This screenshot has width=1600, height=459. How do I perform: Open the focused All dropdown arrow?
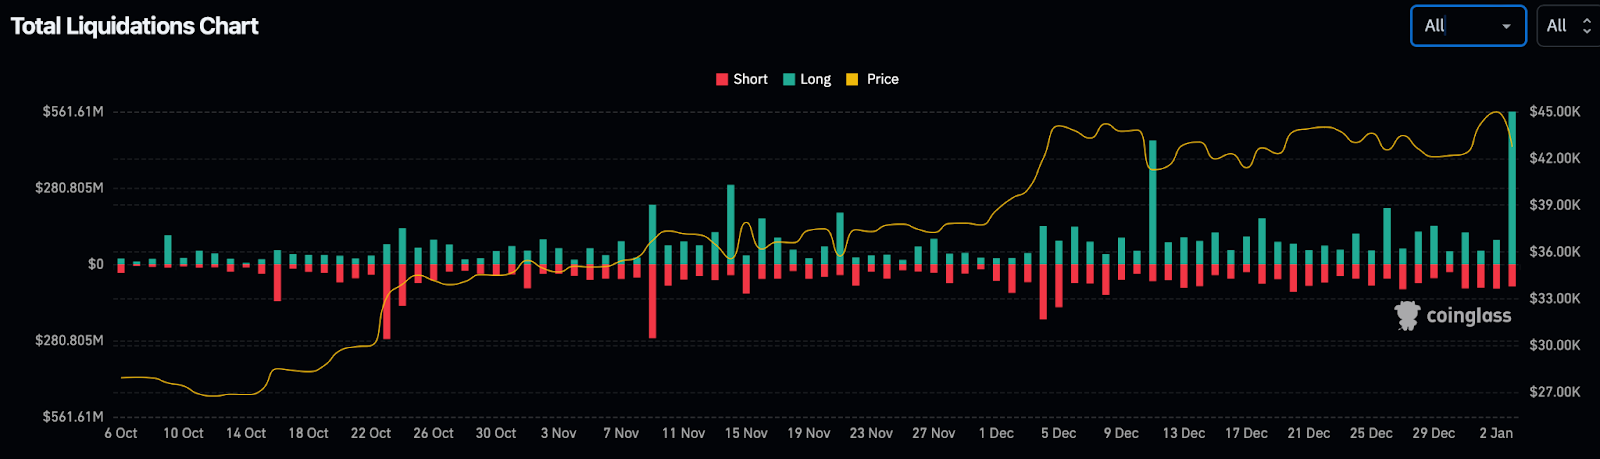[x=1506, y=27]
